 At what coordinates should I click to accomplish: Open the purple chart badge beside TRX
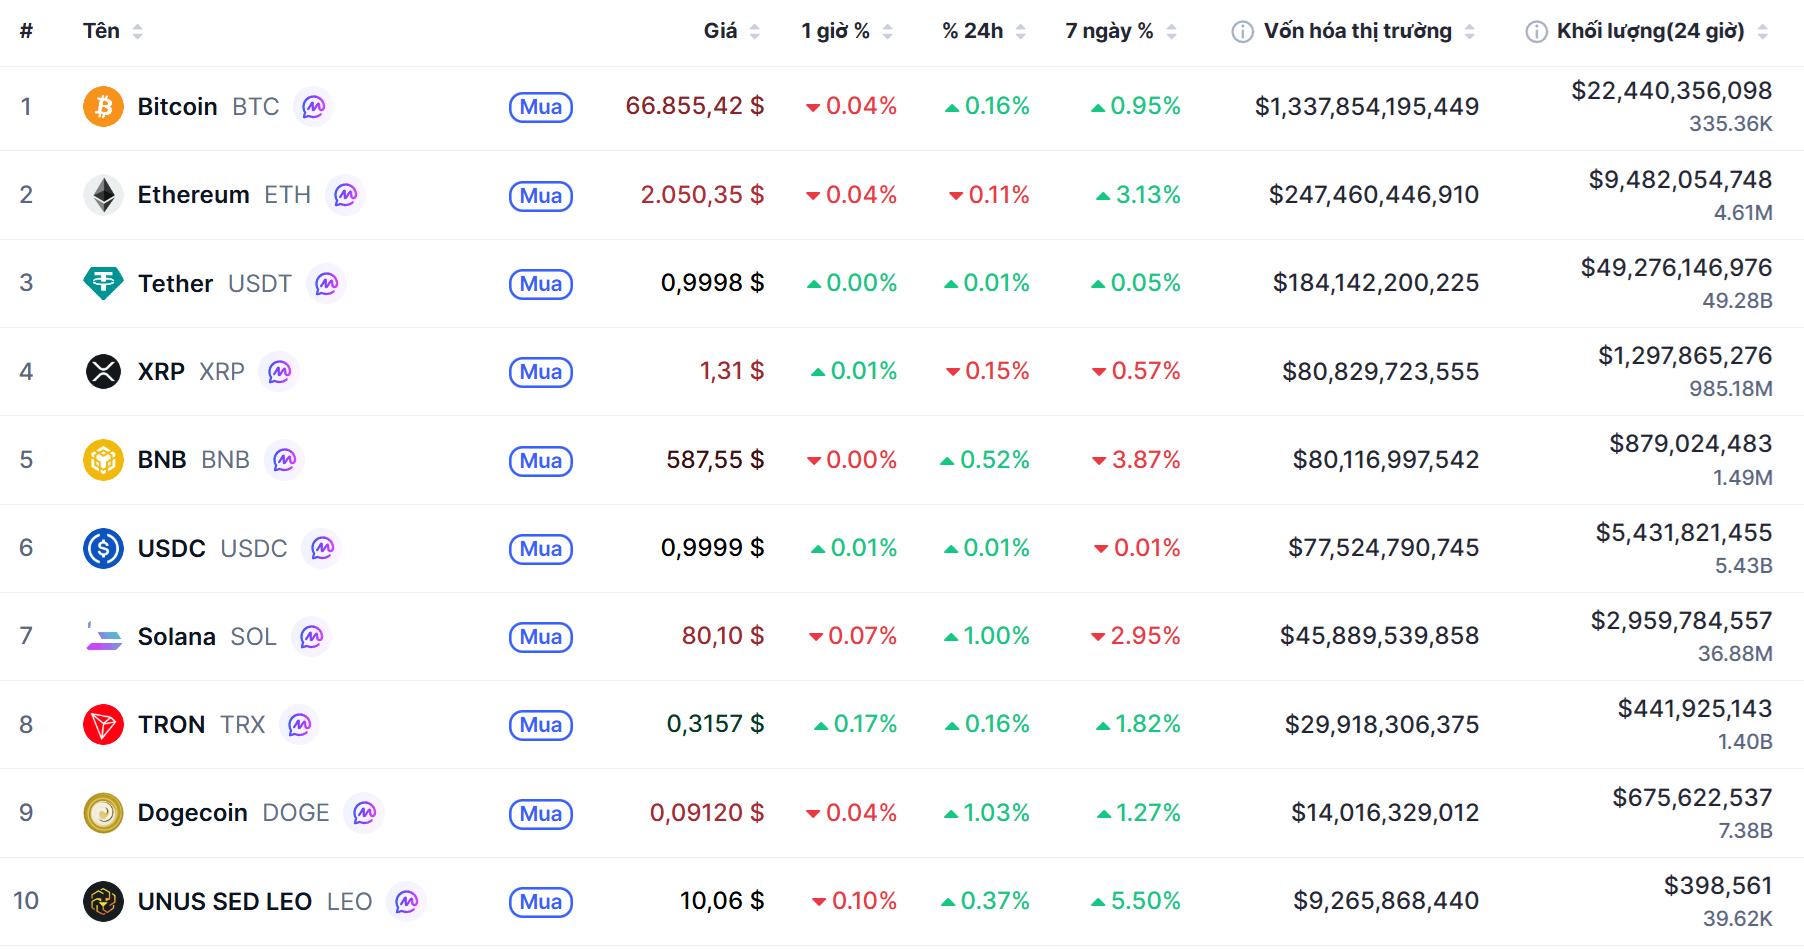[300, 724]
